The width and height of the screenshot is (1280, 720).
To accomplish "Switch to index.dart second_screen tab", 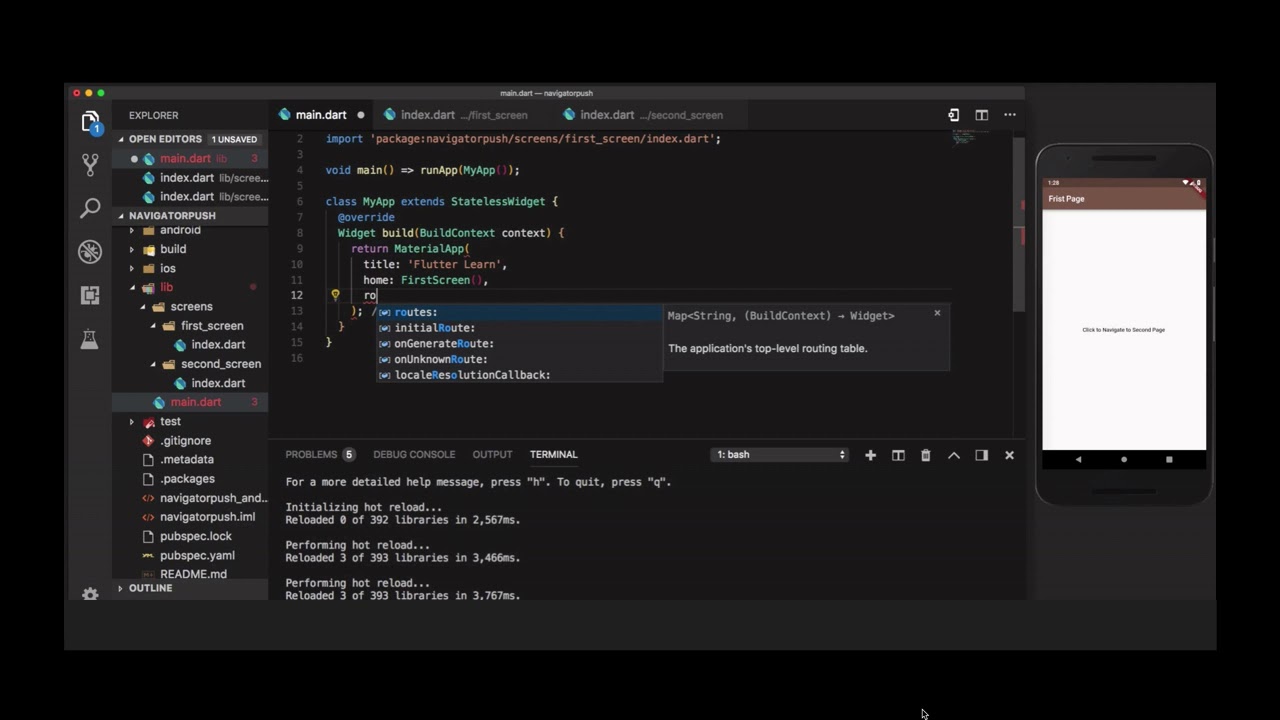I will pos(651,115).
